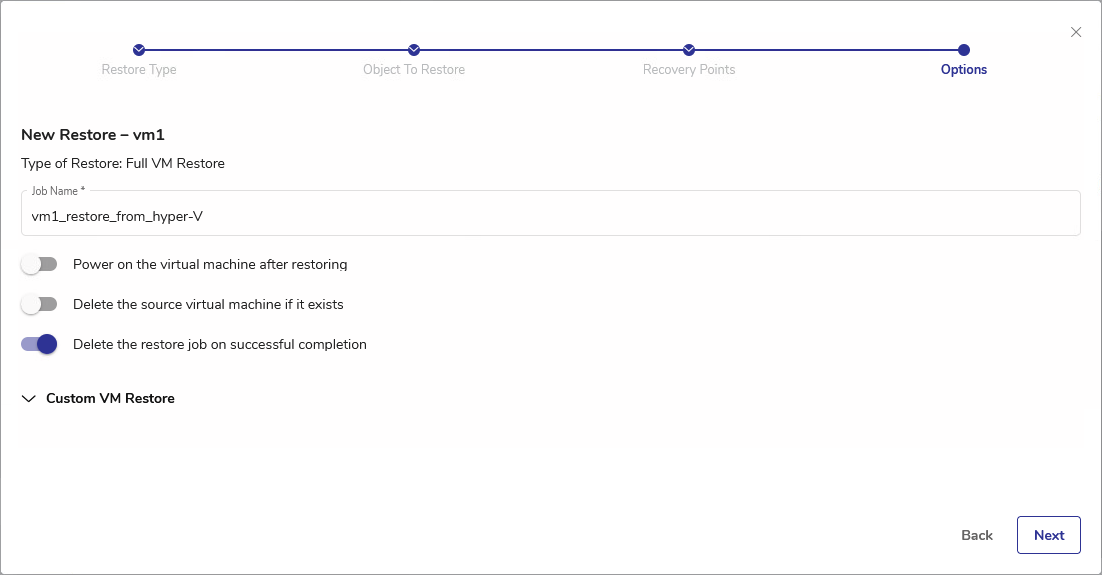Select the Options step label

[x=964, y=70]
